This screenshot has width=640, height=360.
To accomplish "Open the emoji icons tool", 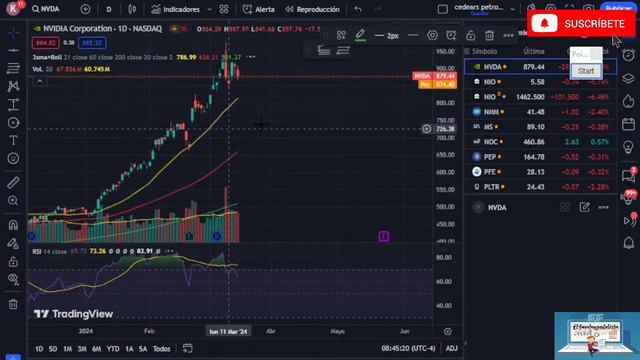I will [x=13, y=158].
